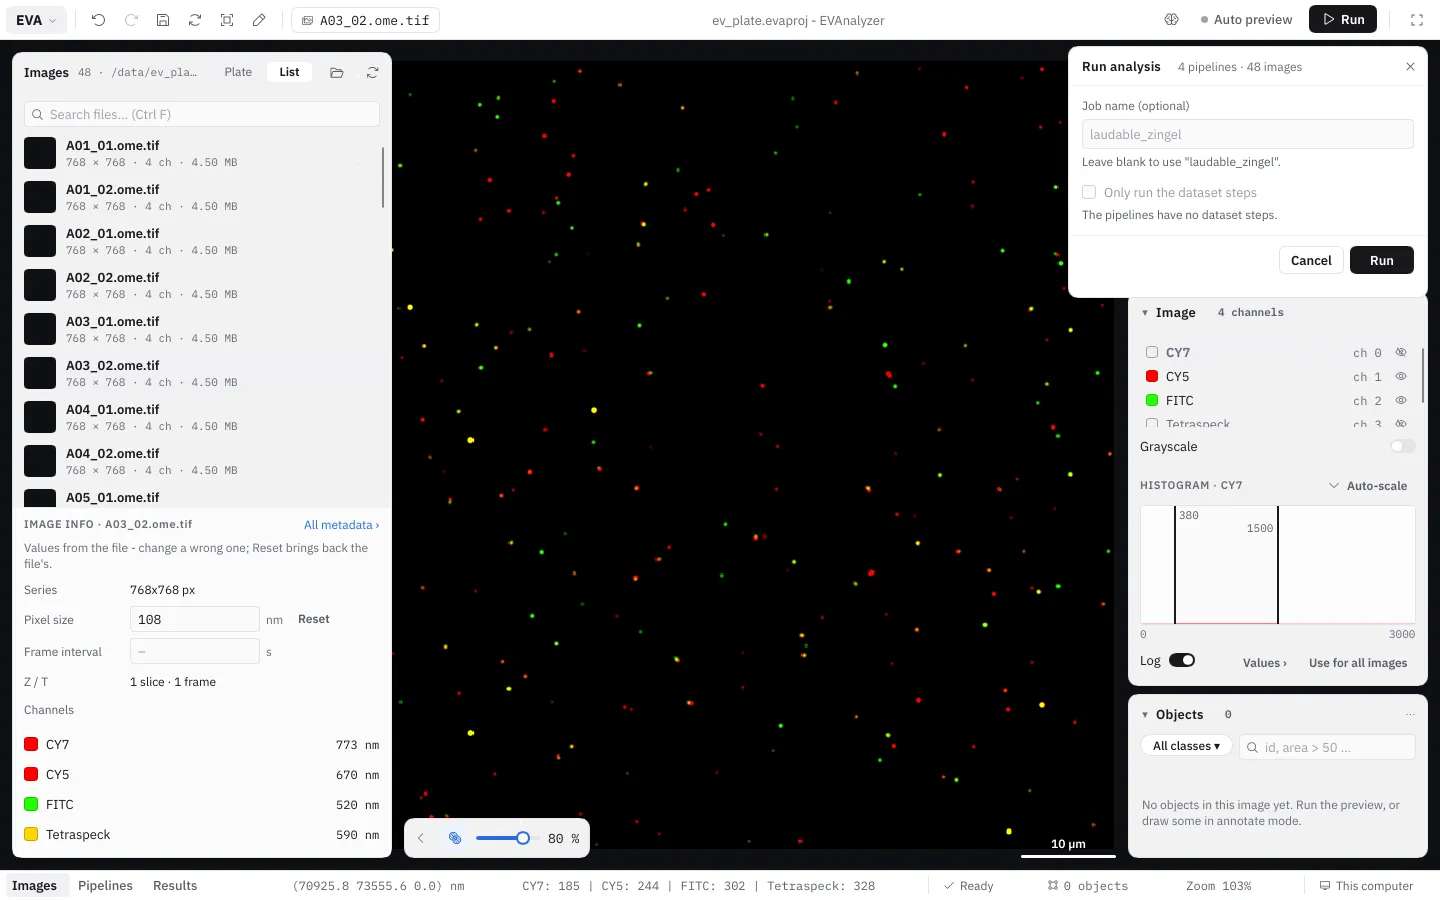Expand the Auto-scale histogram chevron

(x=1333, y=486)
